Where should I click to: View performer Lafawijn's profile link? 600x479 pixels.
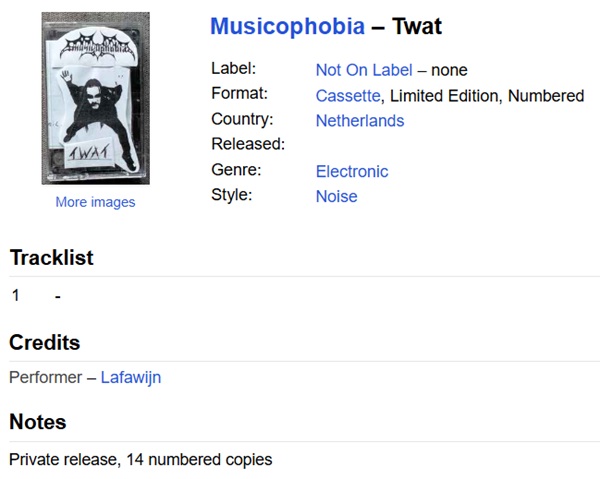[131, 378]
